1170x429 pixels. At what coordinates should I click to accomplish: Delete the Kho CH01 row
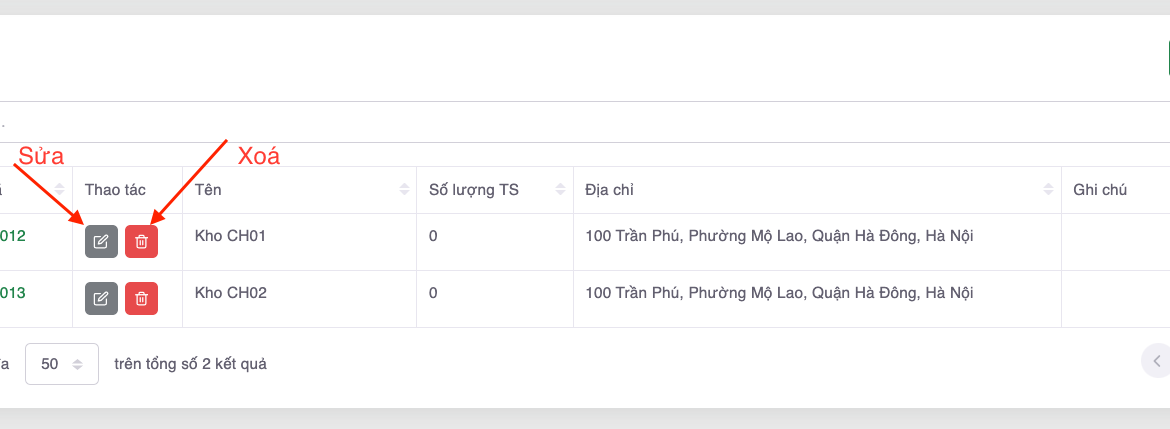pos(141,242)
